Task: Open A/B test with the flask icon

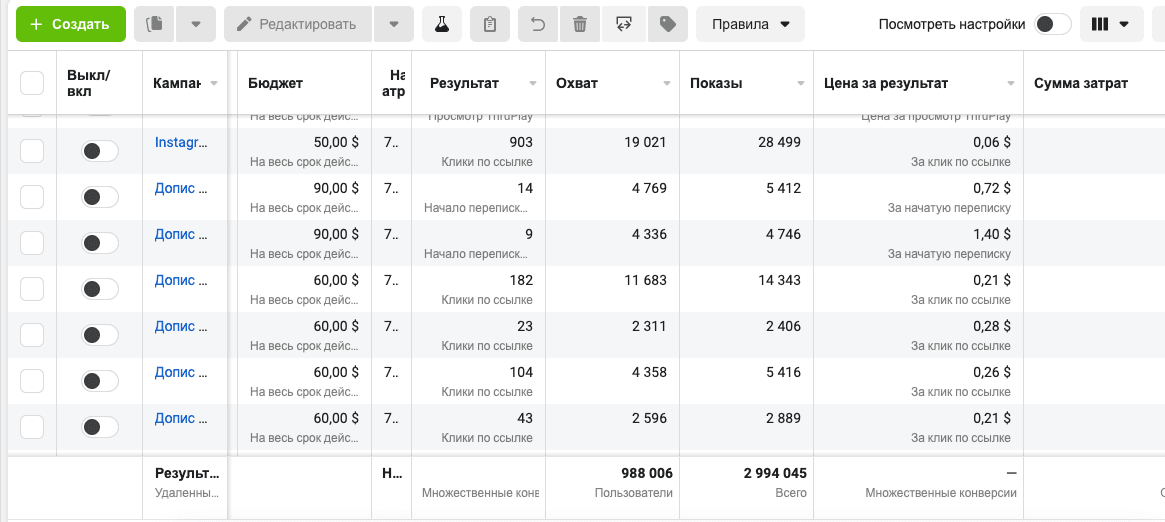Action: [x=442, y=24]
